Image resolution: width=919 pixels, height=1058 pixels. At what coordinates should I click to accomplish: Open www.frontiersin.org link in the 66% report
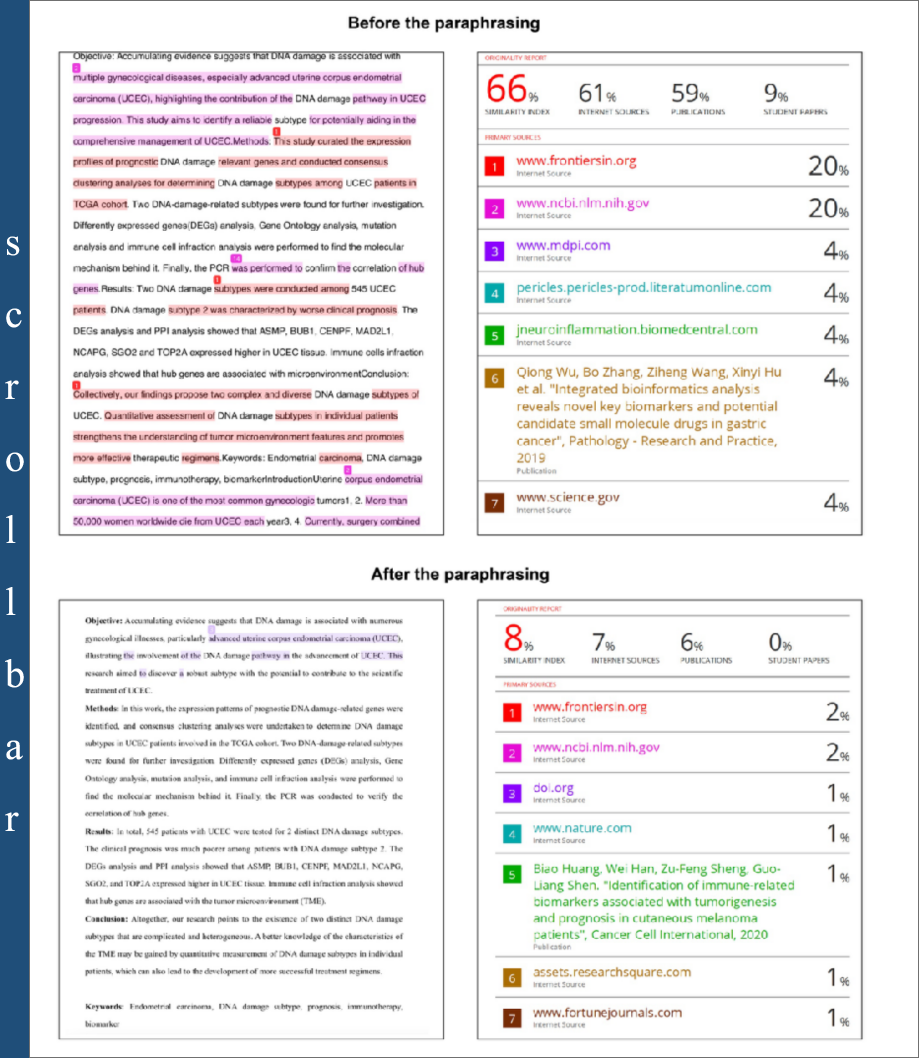pyautogui.click(x=576, y=161)
